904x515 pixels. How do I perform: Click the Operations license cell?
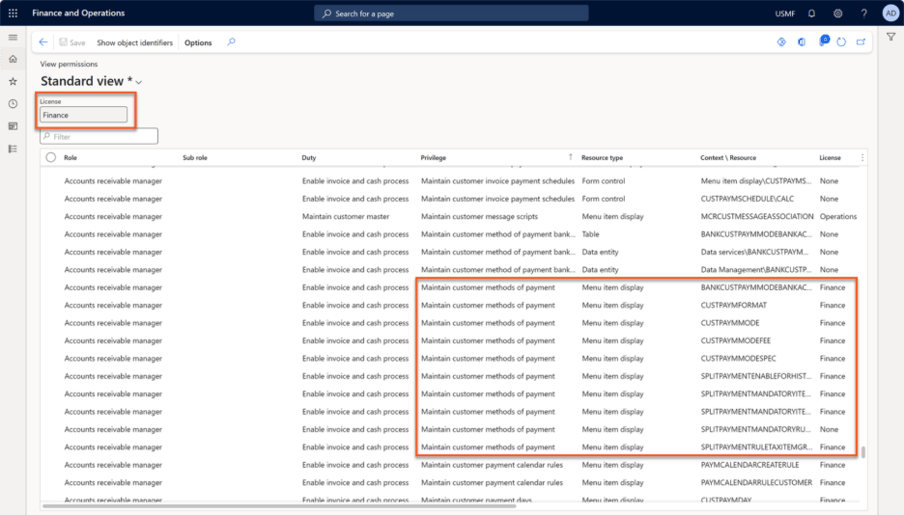tap(838, 216)
